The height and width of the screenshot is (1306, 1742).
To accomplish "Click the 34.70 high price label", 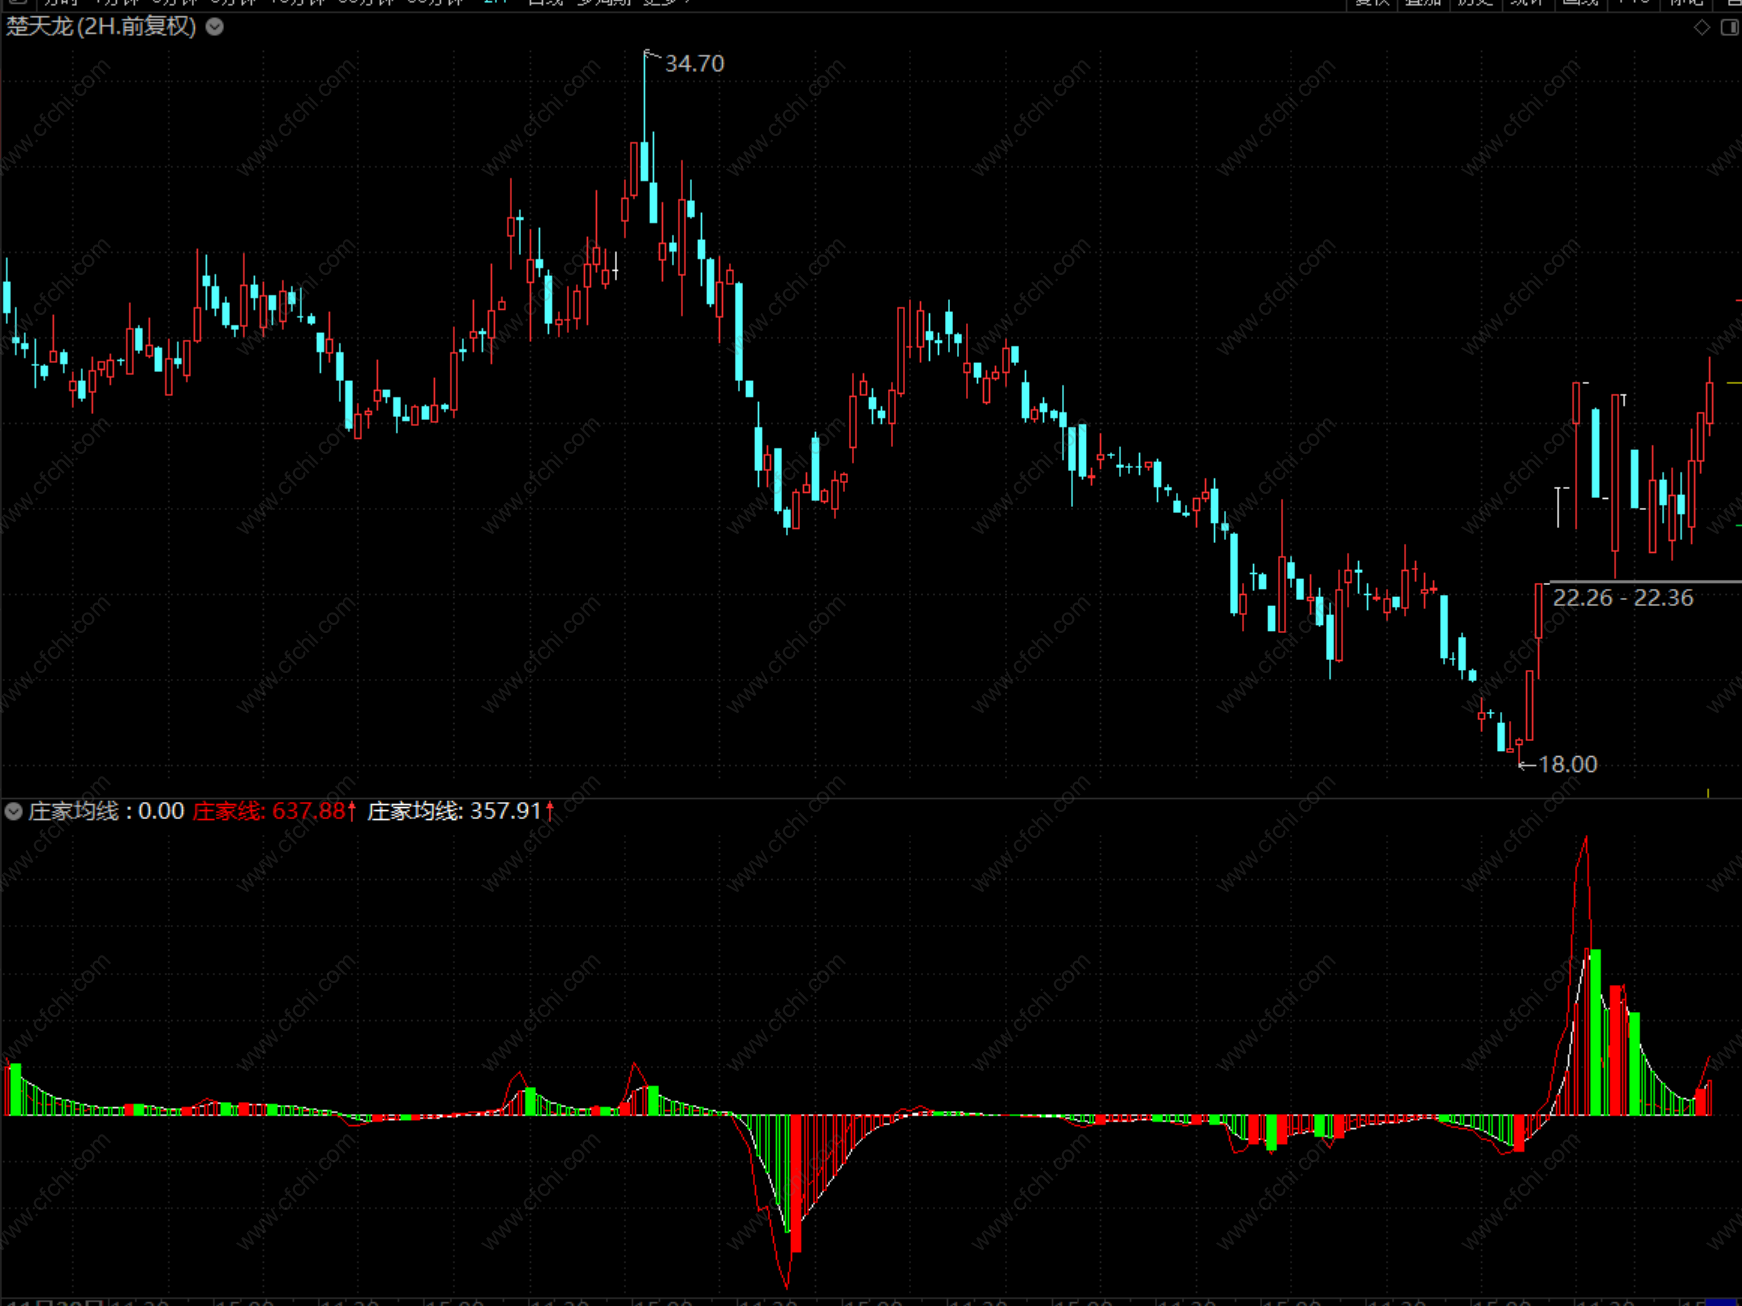I will click(695, 64).
